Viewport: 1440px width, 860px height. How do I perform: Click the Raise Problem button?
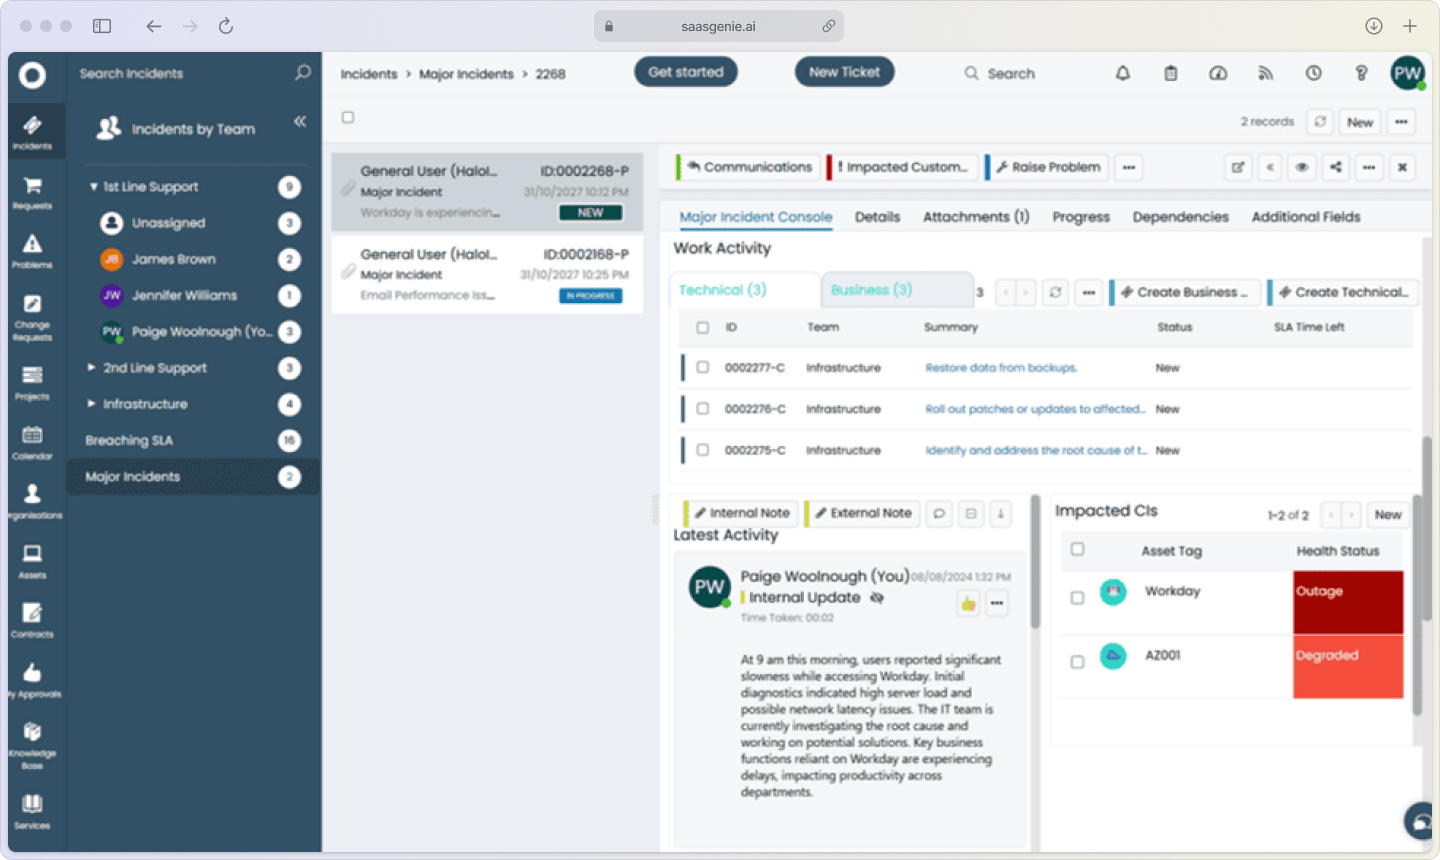click(x=1047, y=167)
